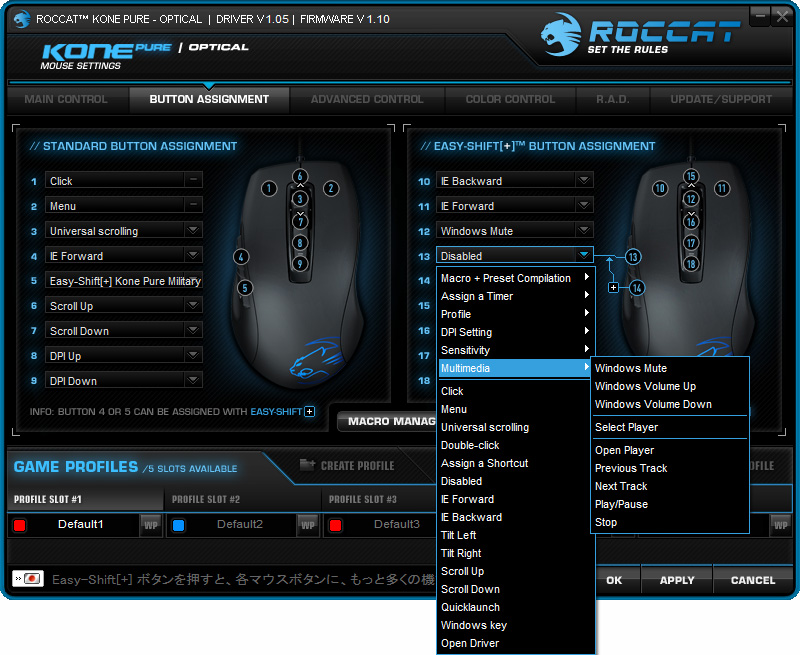Select Quicklaunch in dropdown list
Viewport: 800px width, 655px height.
(516, 607)
